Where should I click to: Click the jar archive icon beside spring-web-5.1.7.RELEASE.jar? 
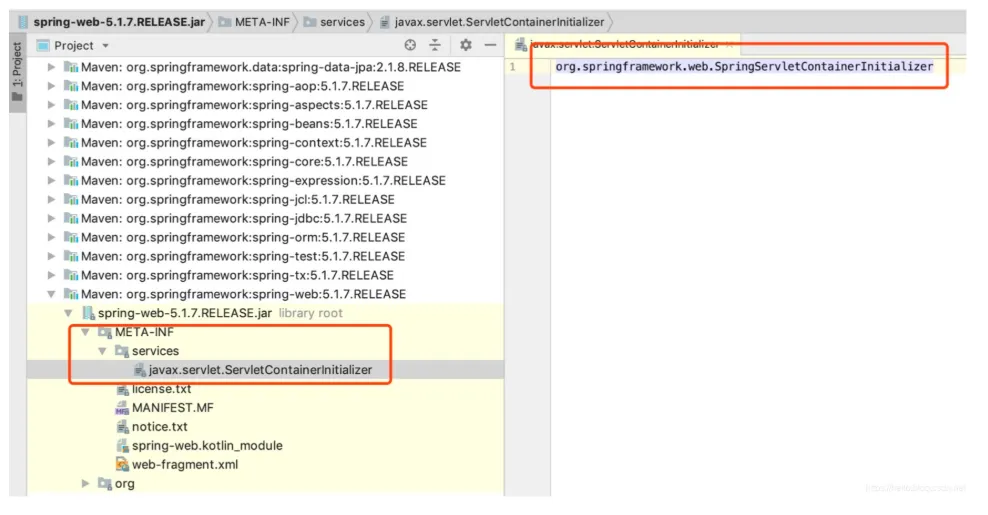click(88, 313)
